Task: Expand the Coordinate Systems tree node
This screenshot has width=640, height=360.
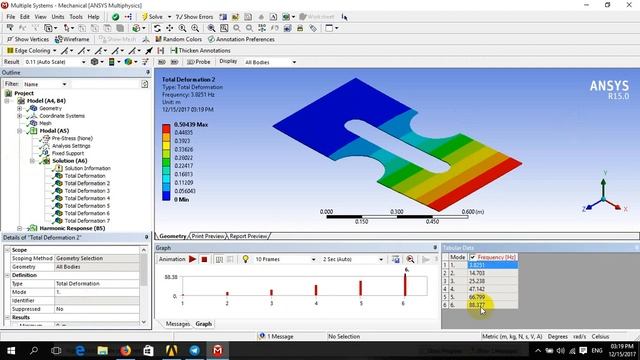Action: (x=19, y=116)
